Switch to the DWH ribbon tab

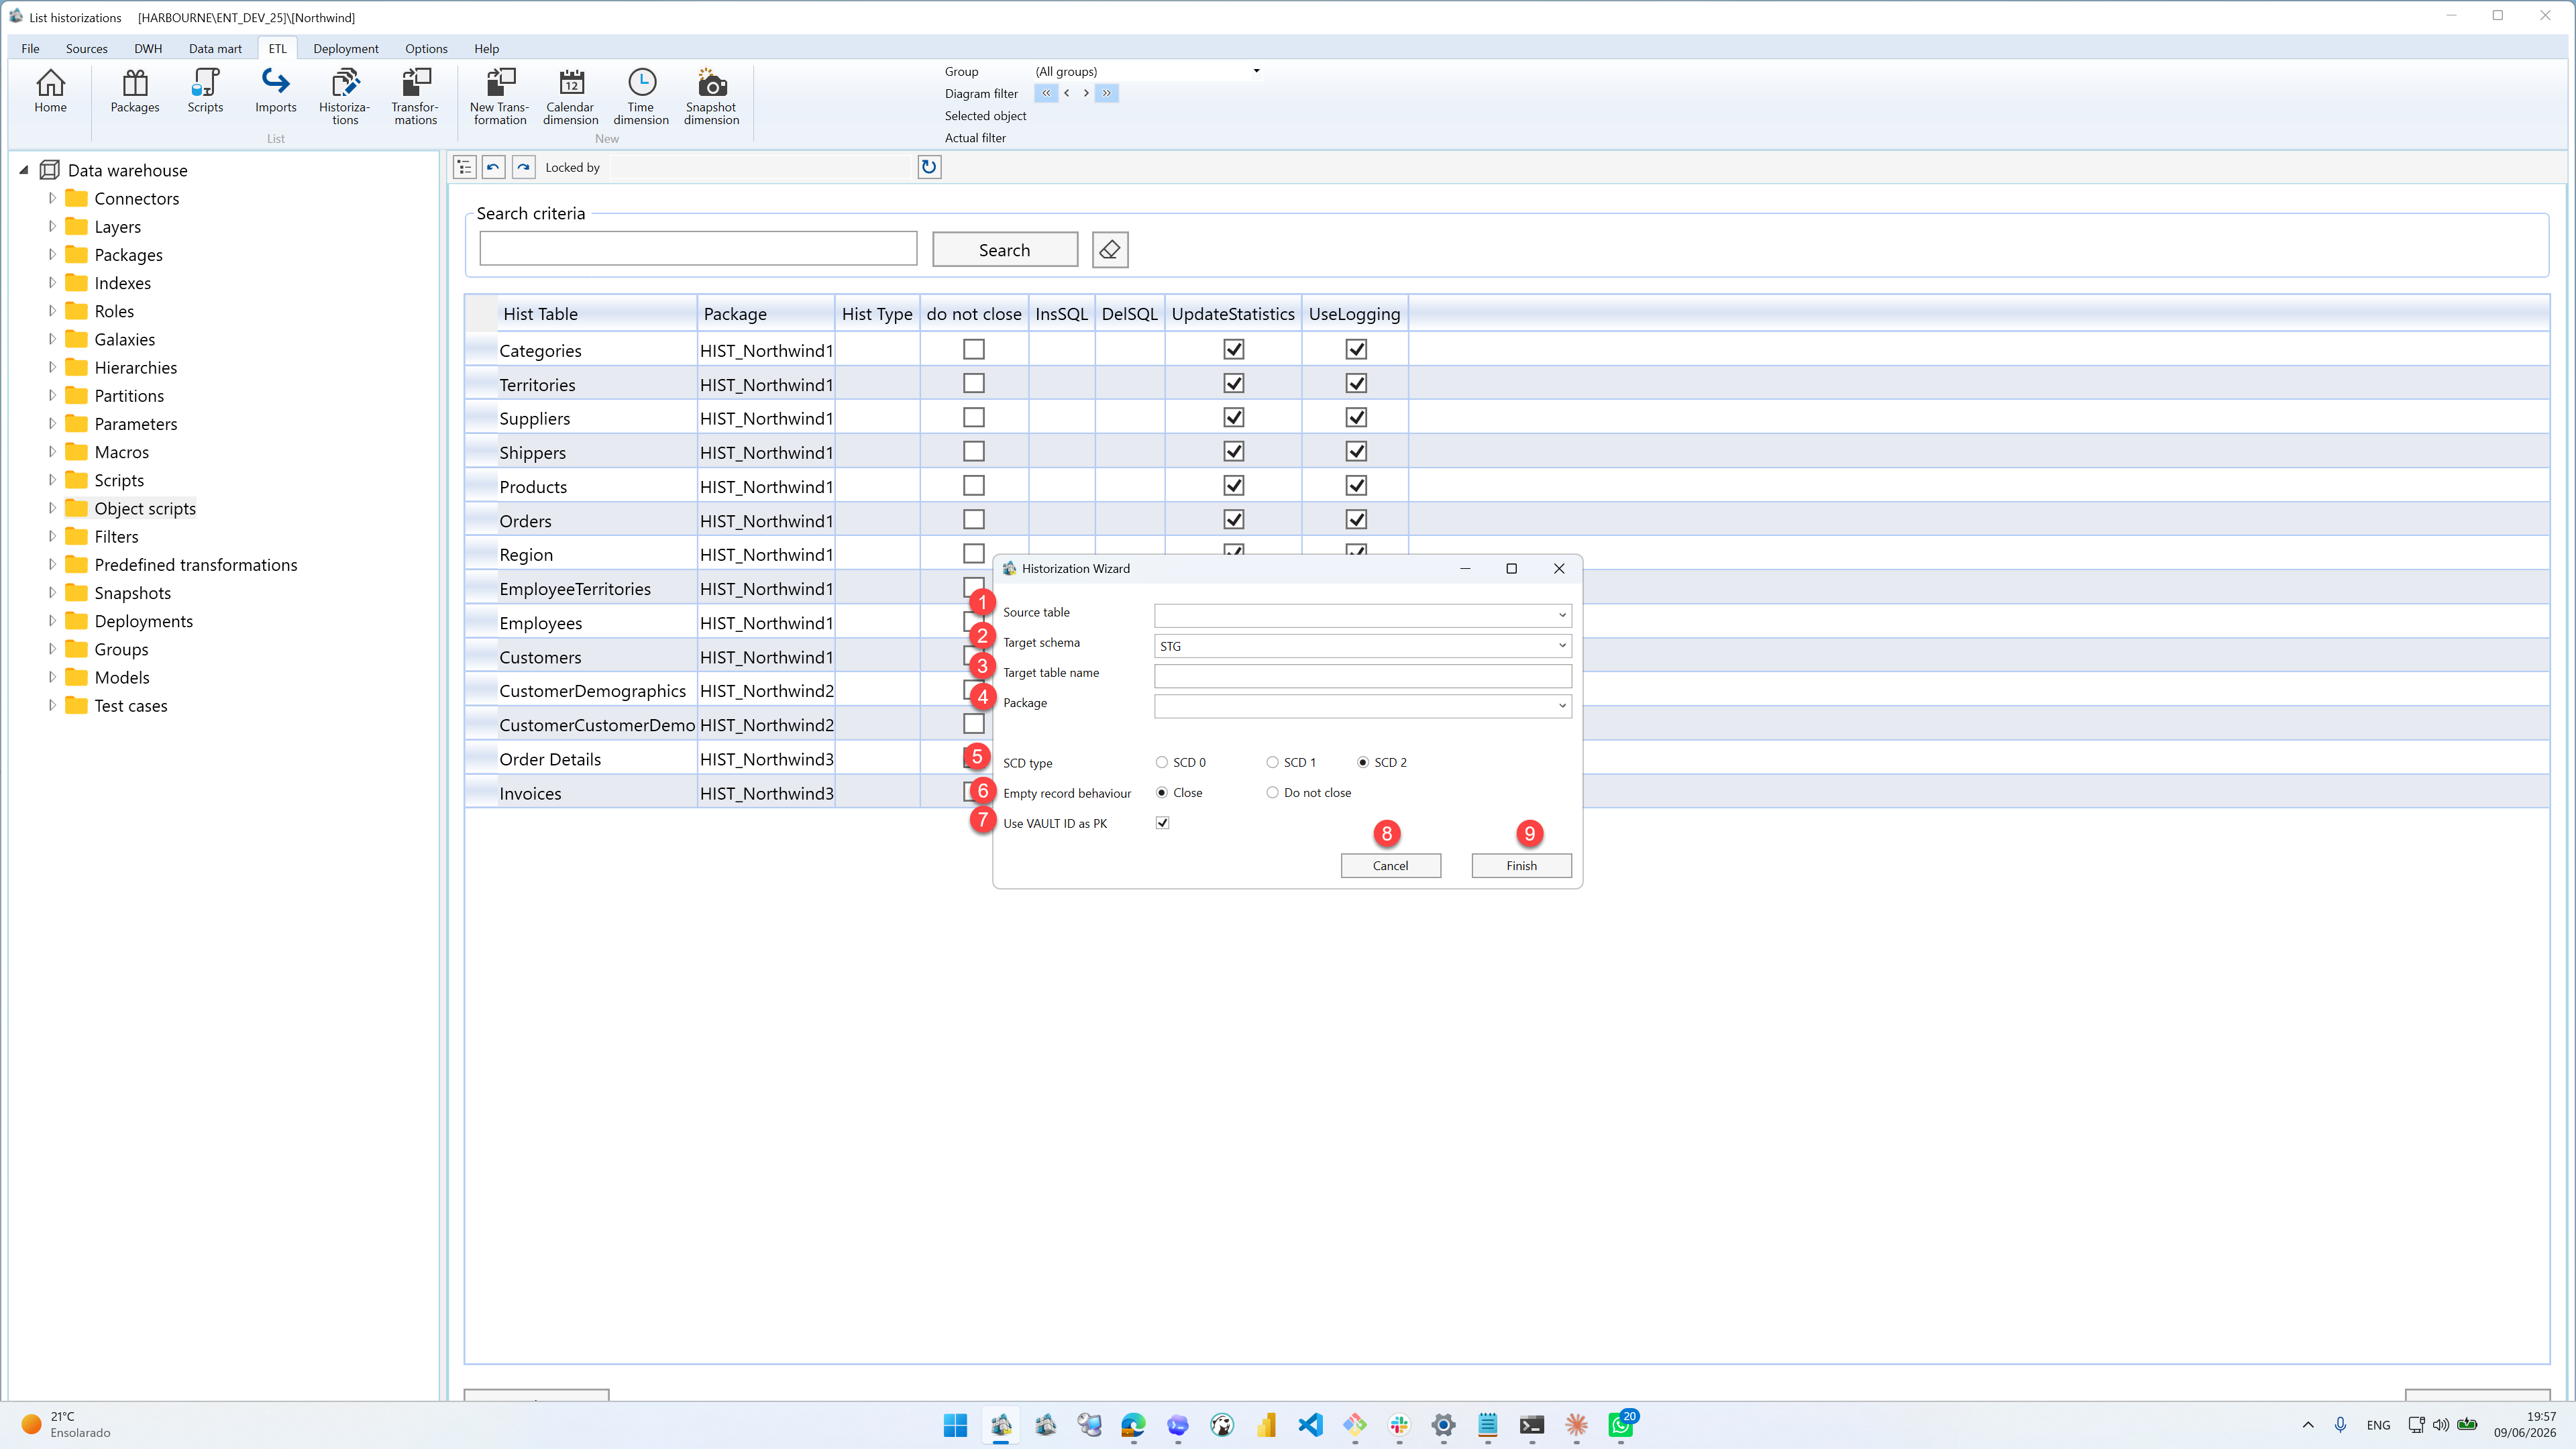tap(148, 48)
